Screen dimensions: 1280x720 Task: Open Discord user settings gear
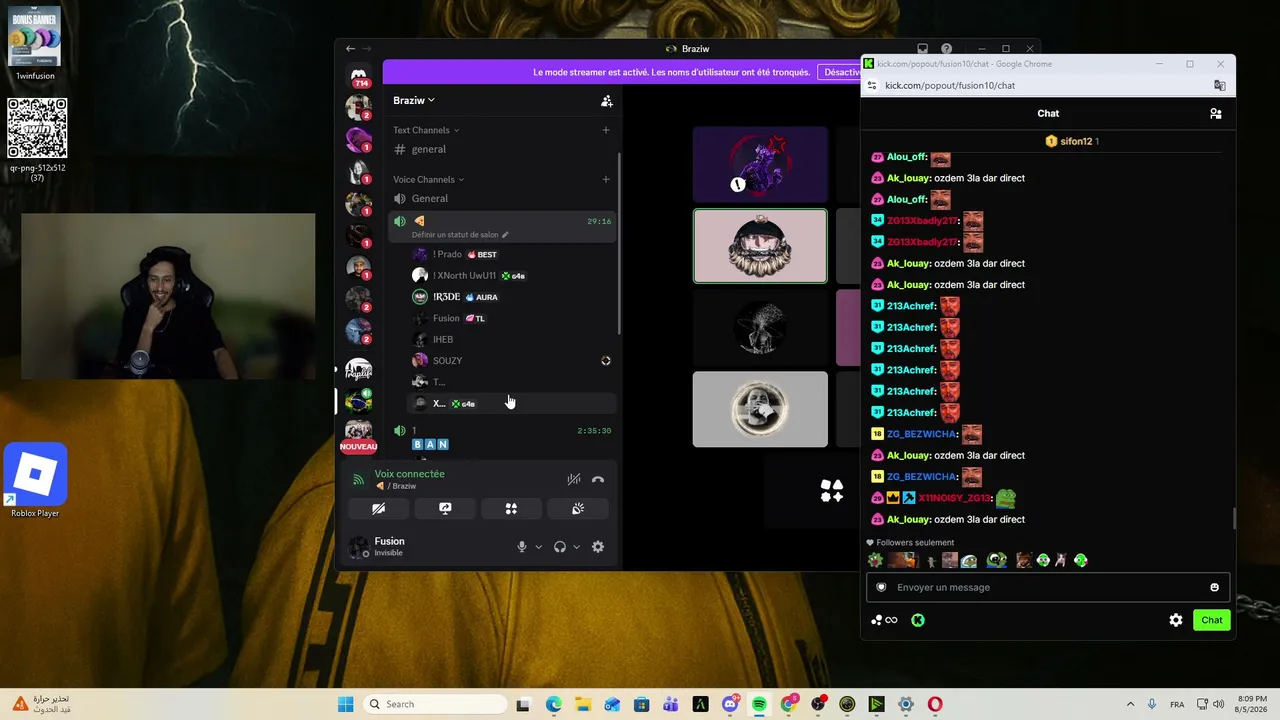[x=598, y=547]
